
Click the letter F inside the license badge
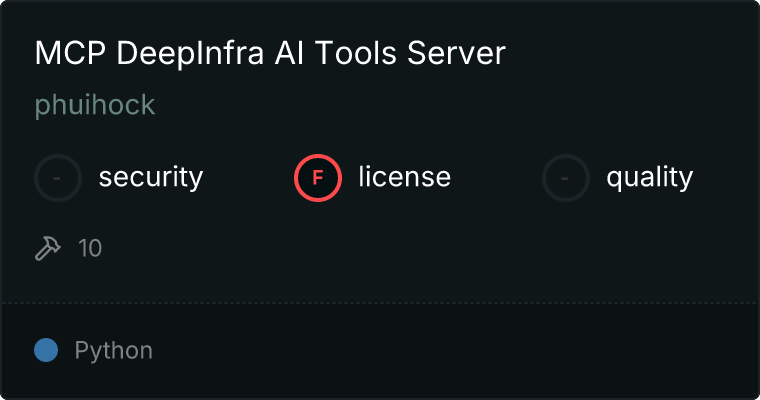[x=318, y=178]
